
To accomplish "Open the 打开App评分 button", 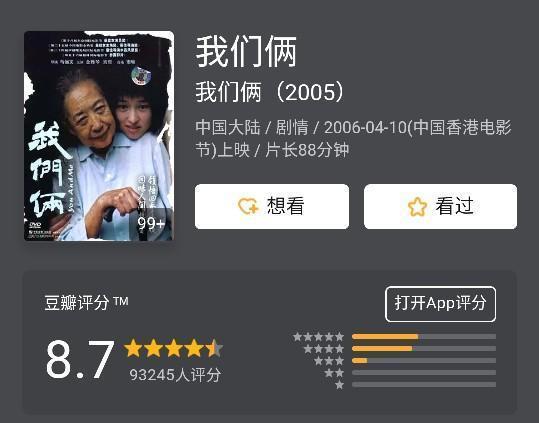I will click(440, 304).
